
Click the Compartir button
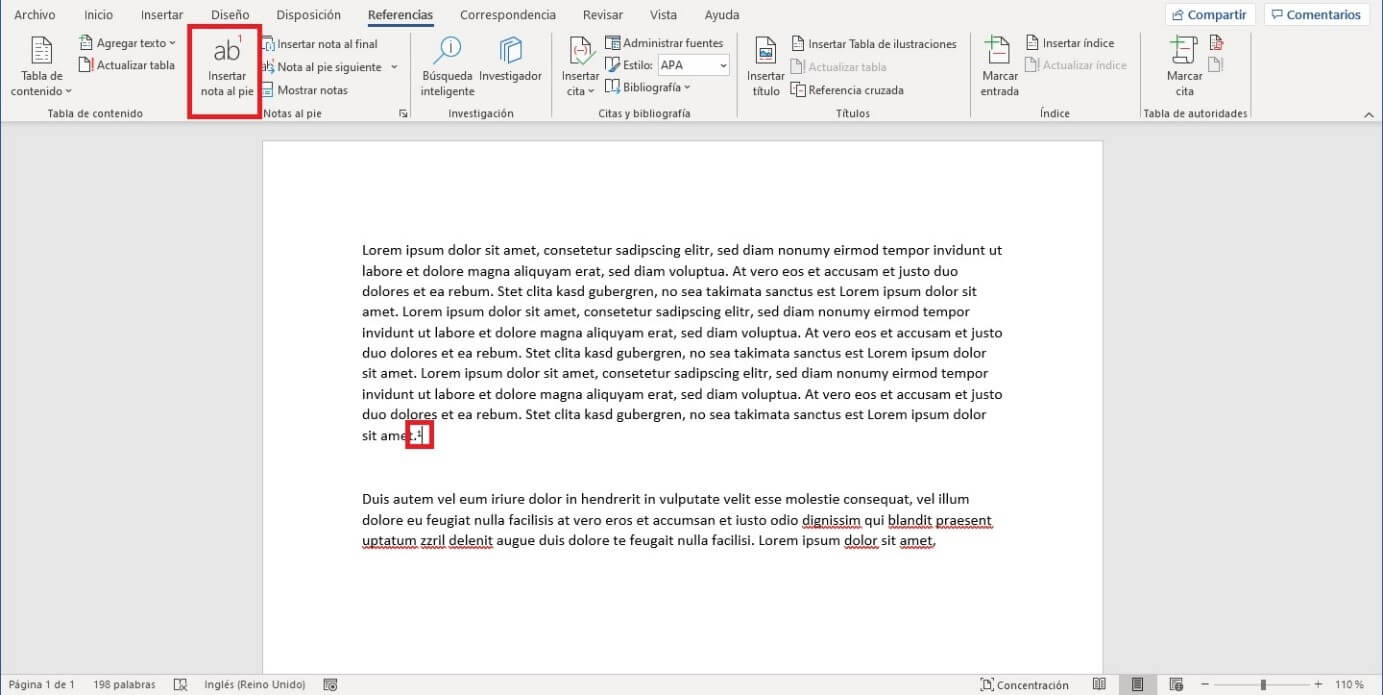pyautogui.click(x=1209, y=14)
